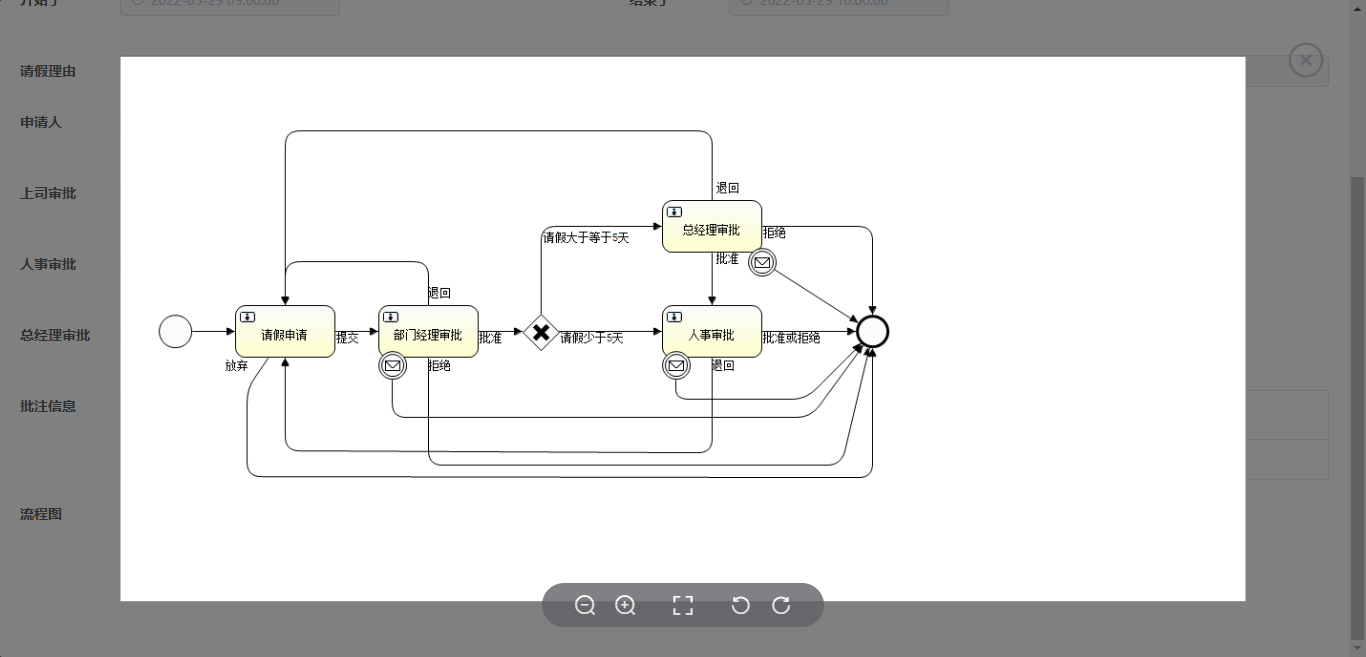Click the 拒绝 label beside 总经理审批
Image resolution: width=1366 pixels, height=657 pixels.
pos(774,233)
